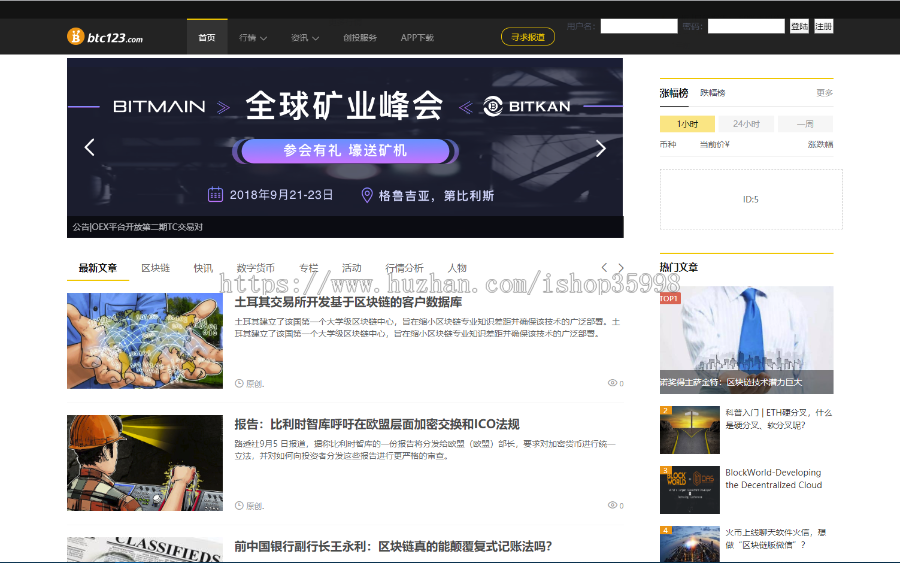Image resolution: width=900 pixels, height=563 pixels.
Task: Expand the 行情 navigation dropdown
Action: pyautogui.click(x=253, y=37)
